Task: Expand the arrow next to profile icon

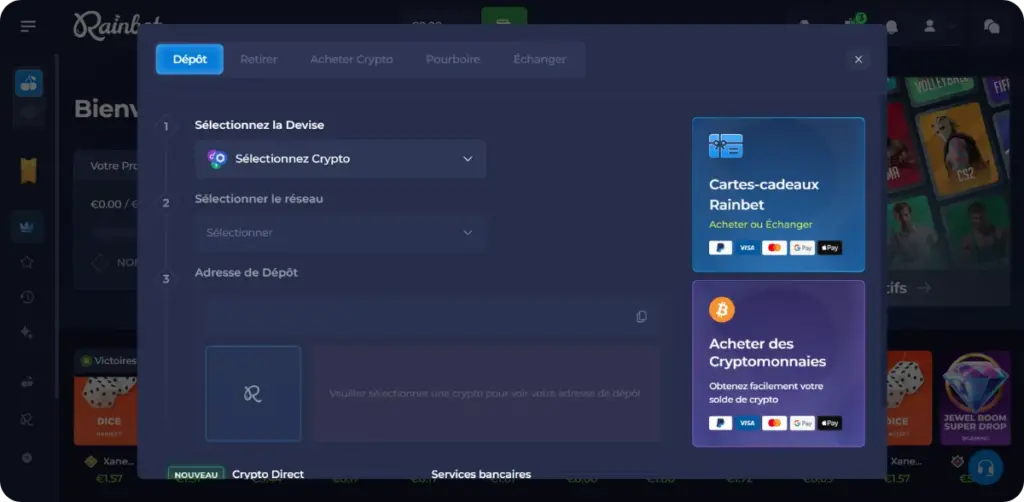Action: click(x=952, y=26)
